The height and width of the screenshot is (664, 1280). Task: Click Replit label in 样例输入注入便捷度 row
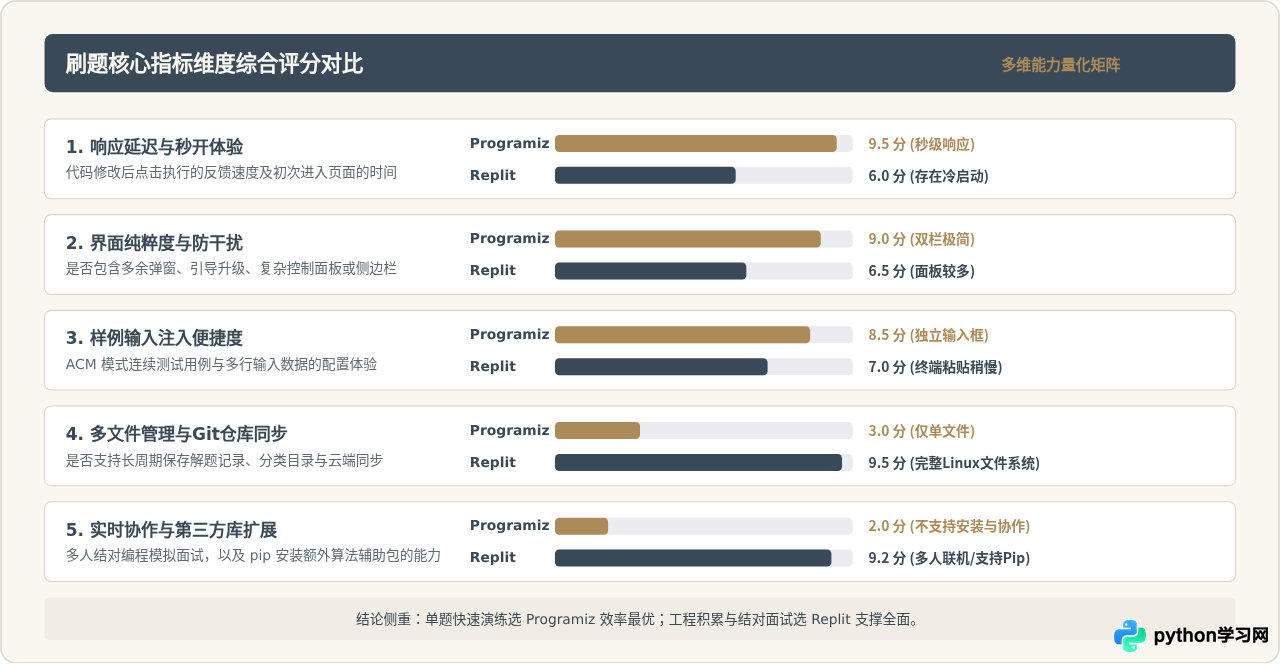[x=493, y=367]
